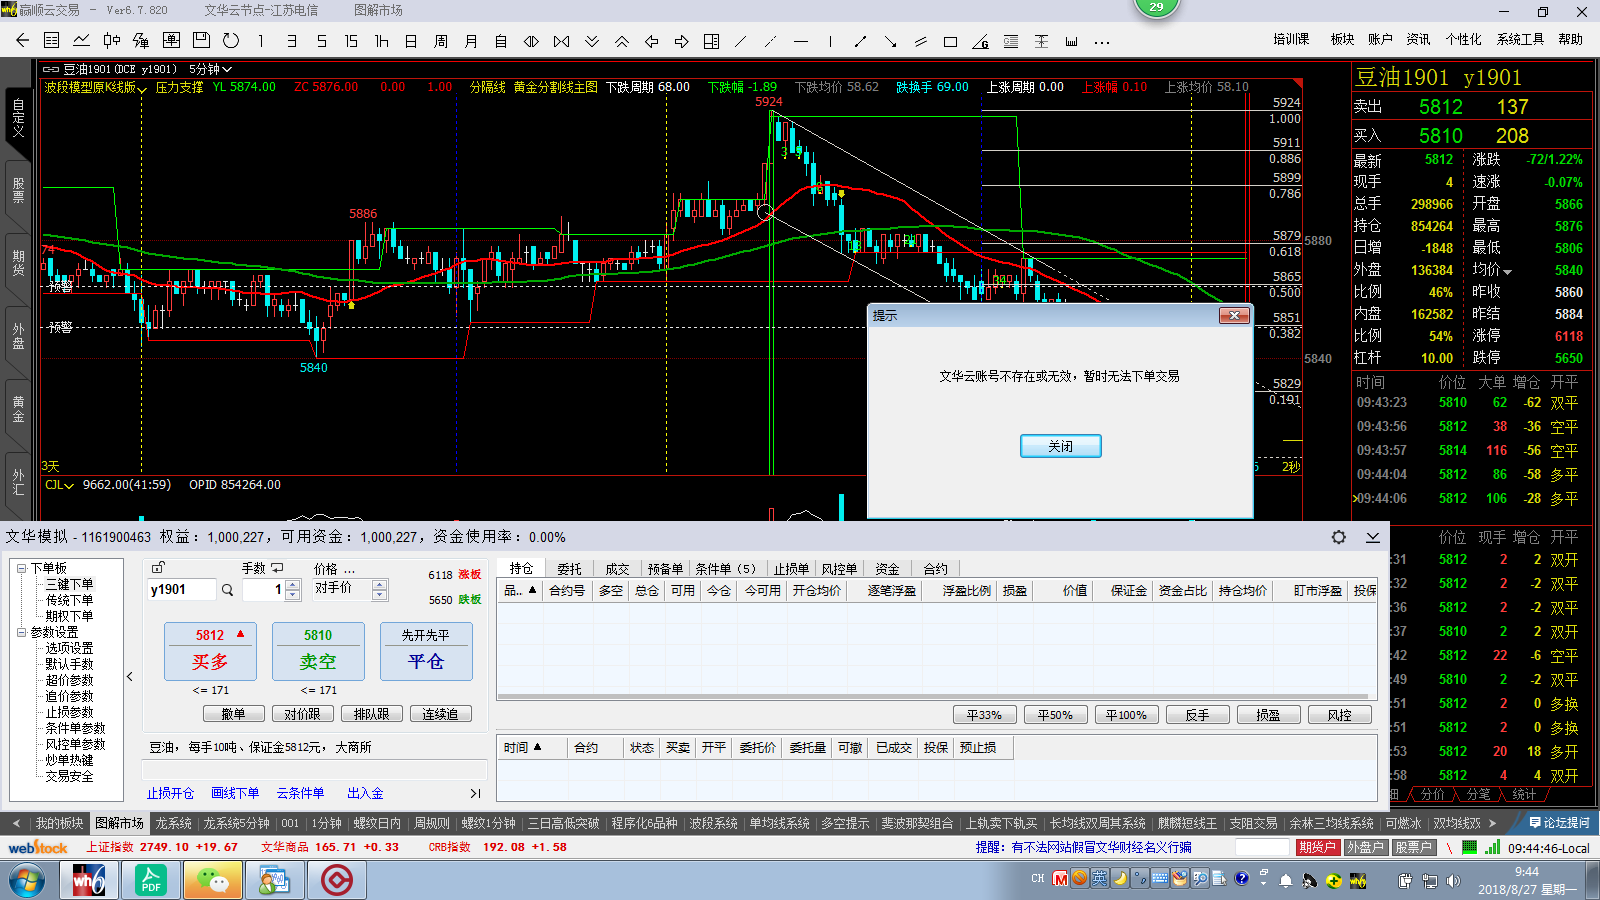Open trading panel settings gear icon
This screenshot has height=900, width=1600.
point(1338,537)
